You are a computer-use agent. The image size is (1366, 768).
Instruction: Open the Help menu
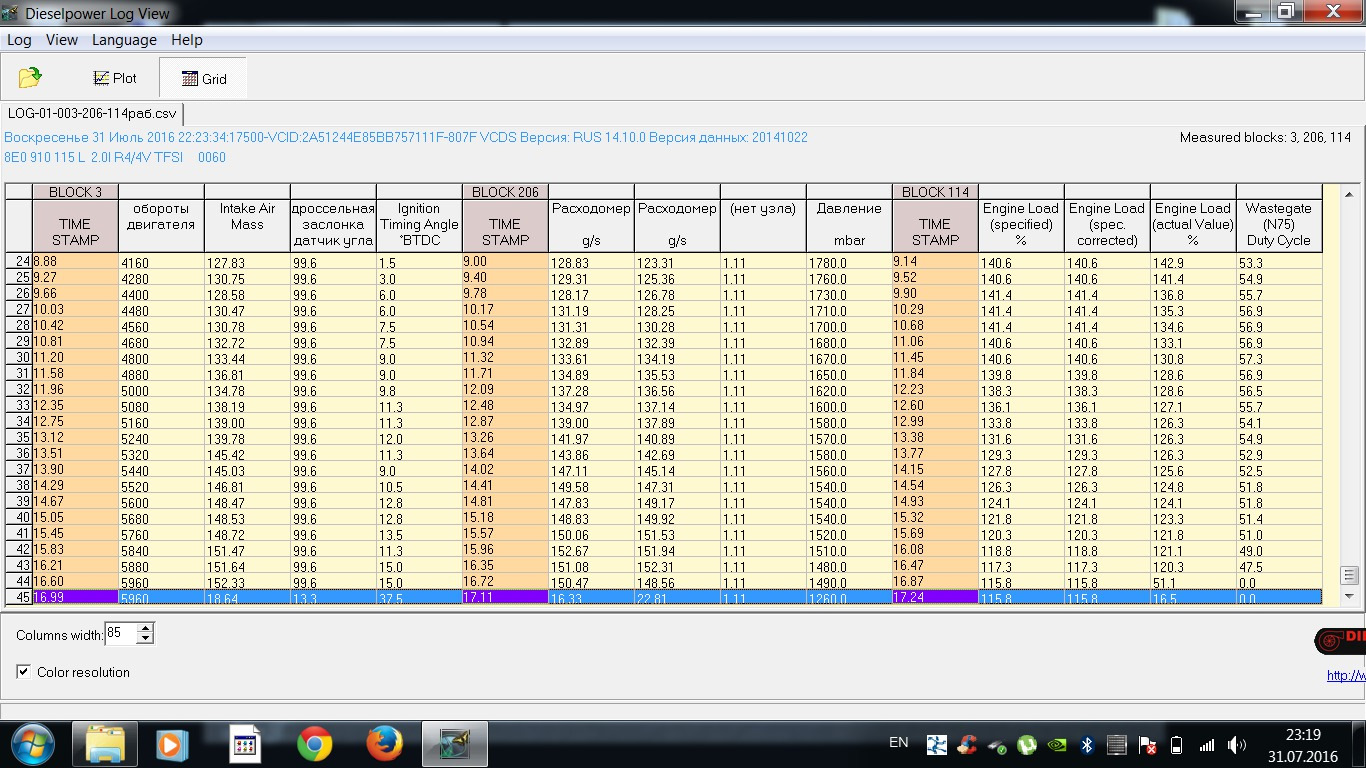click(x=187, y=40)
